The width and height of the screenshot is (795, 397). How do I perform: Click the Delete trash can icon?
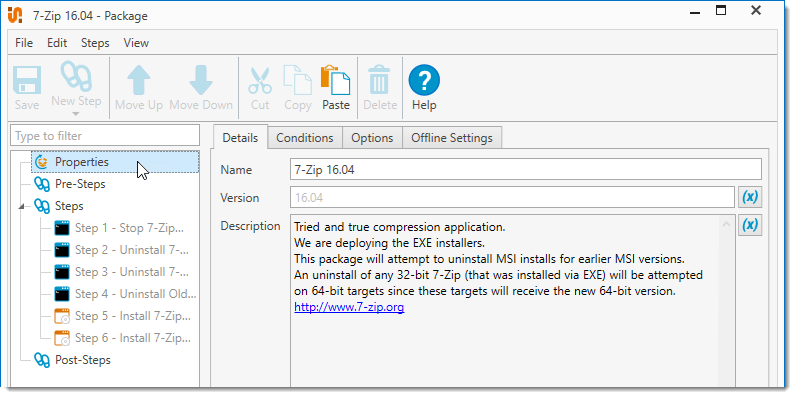coord(379,80)
